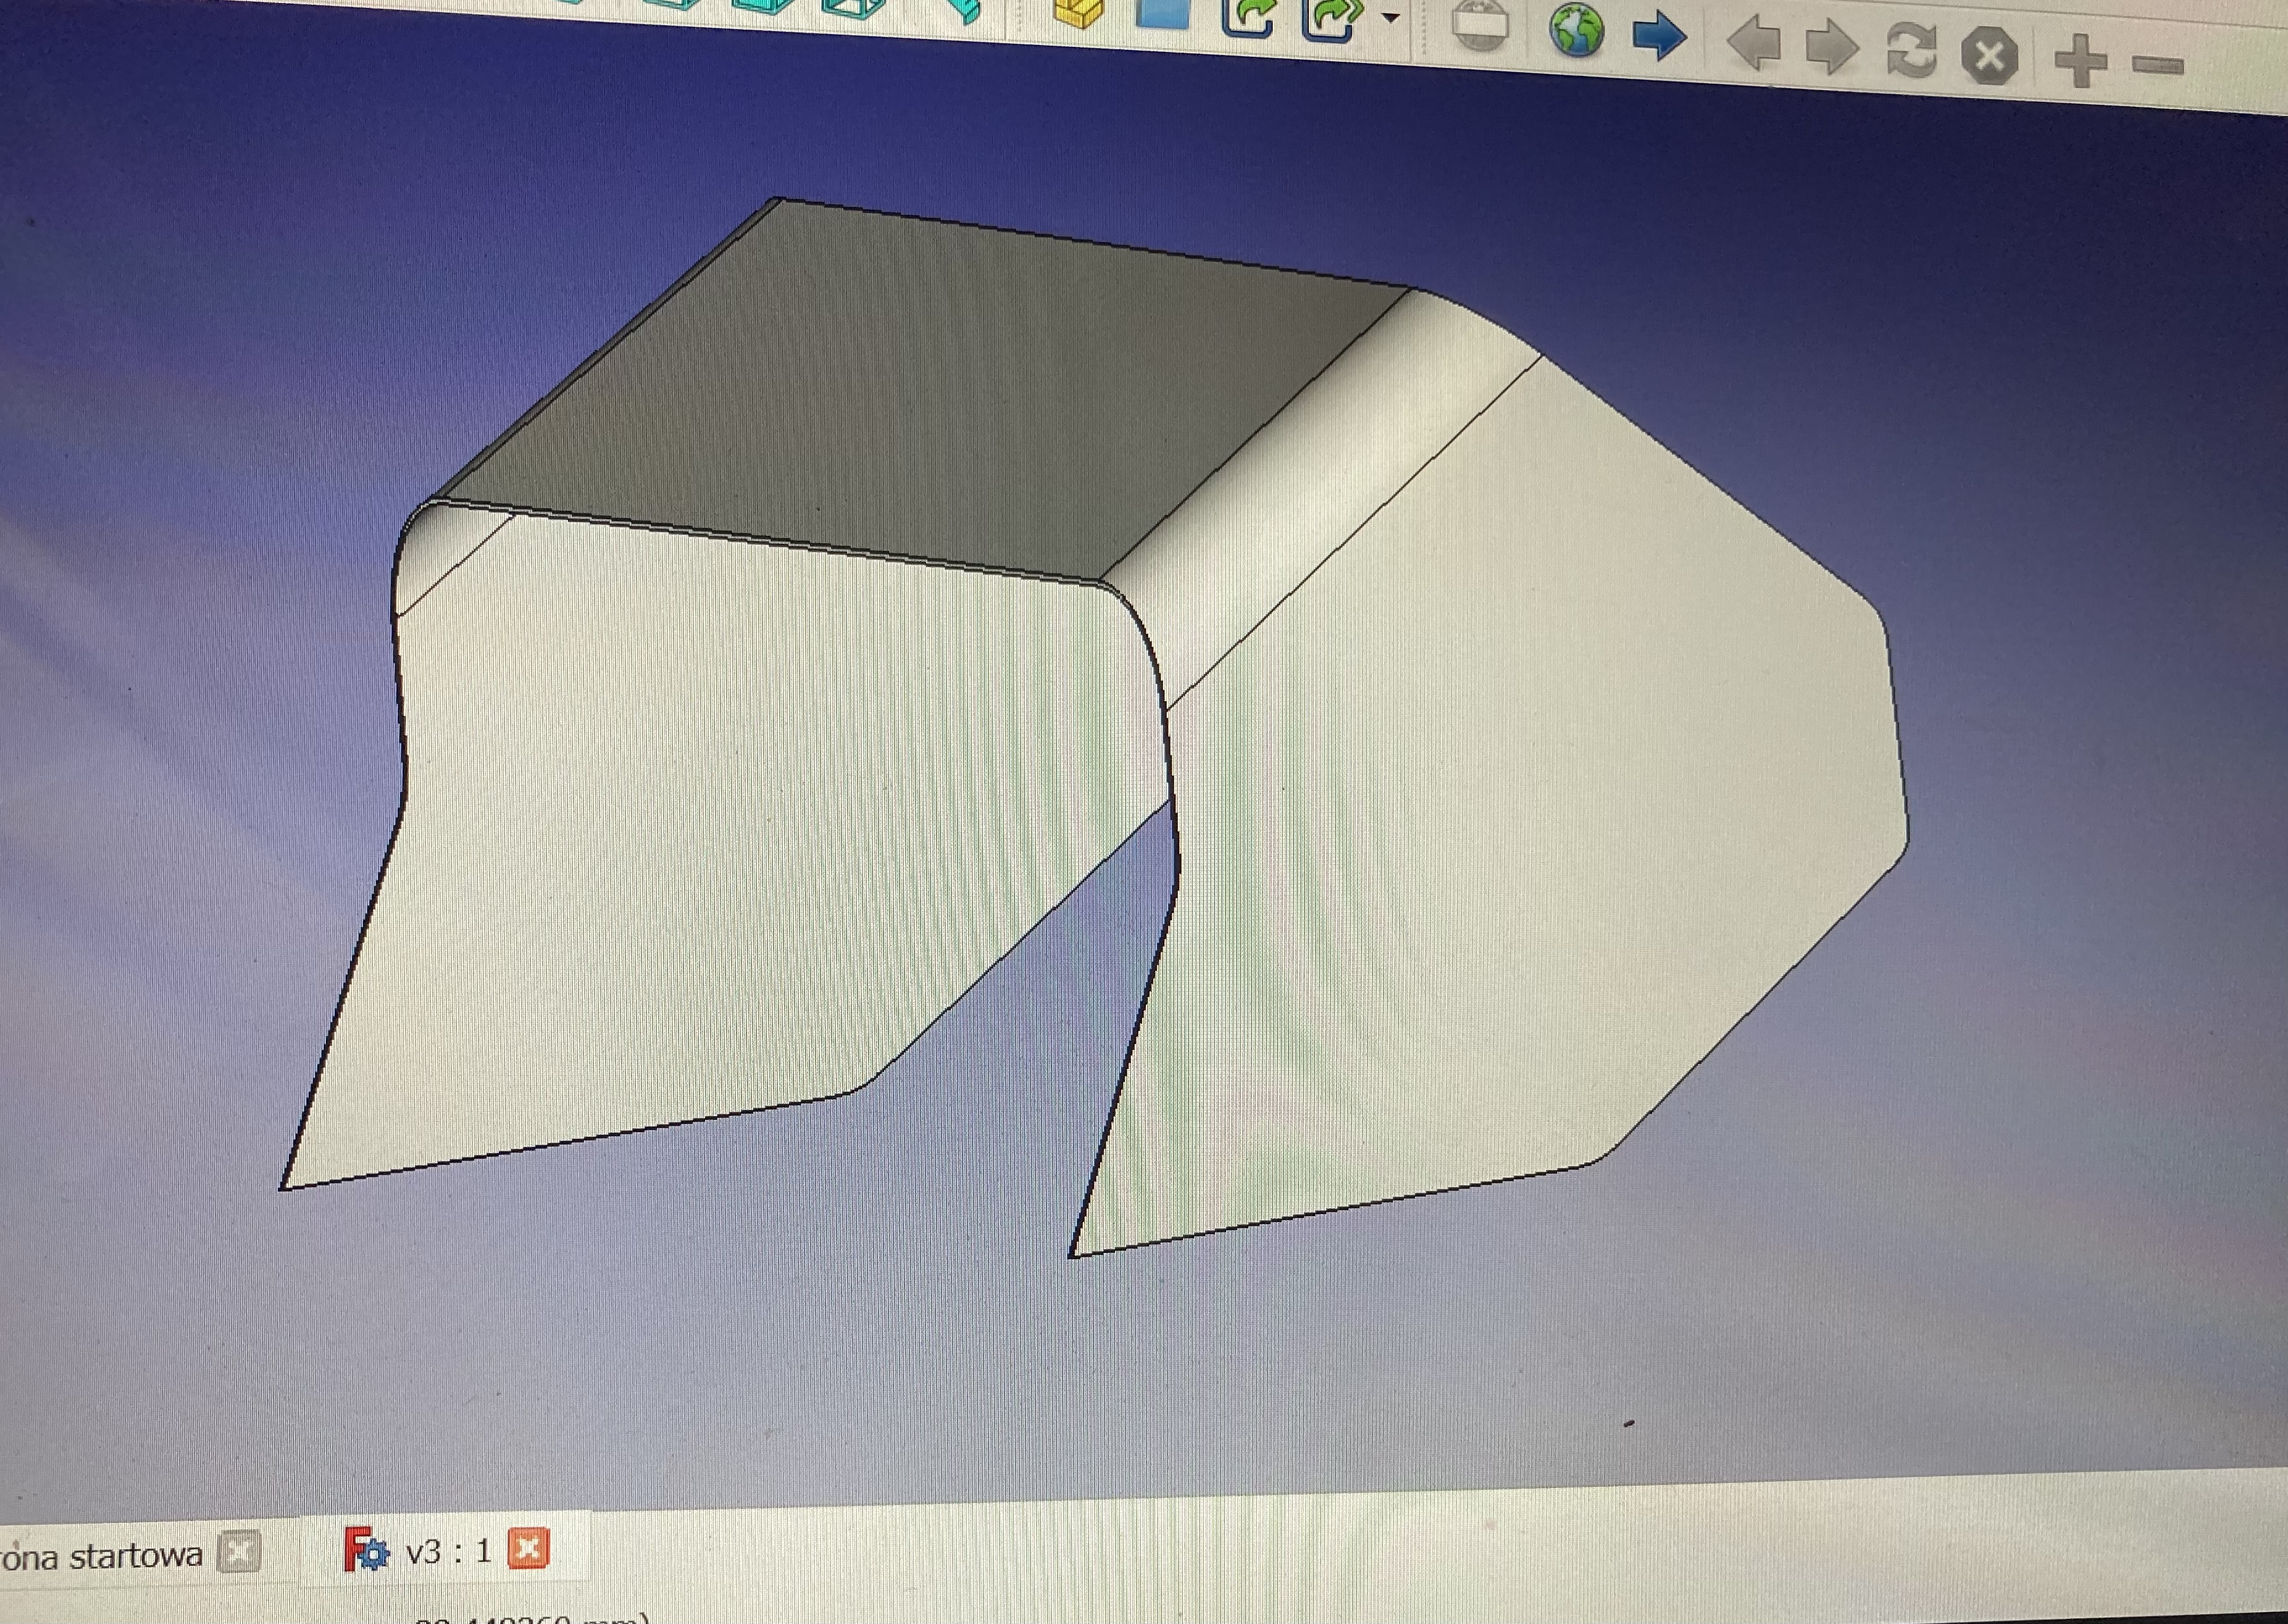Close the v3 : 1 document tab
2288x1624 pixels.
tap(528, 1549)
